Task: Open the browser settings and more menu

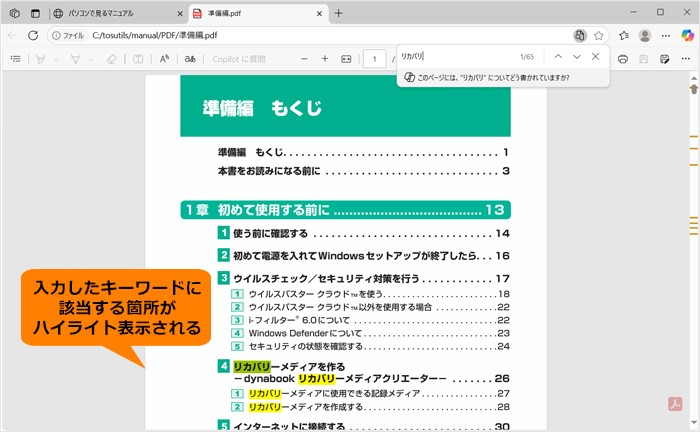Action: click(666, 35)
